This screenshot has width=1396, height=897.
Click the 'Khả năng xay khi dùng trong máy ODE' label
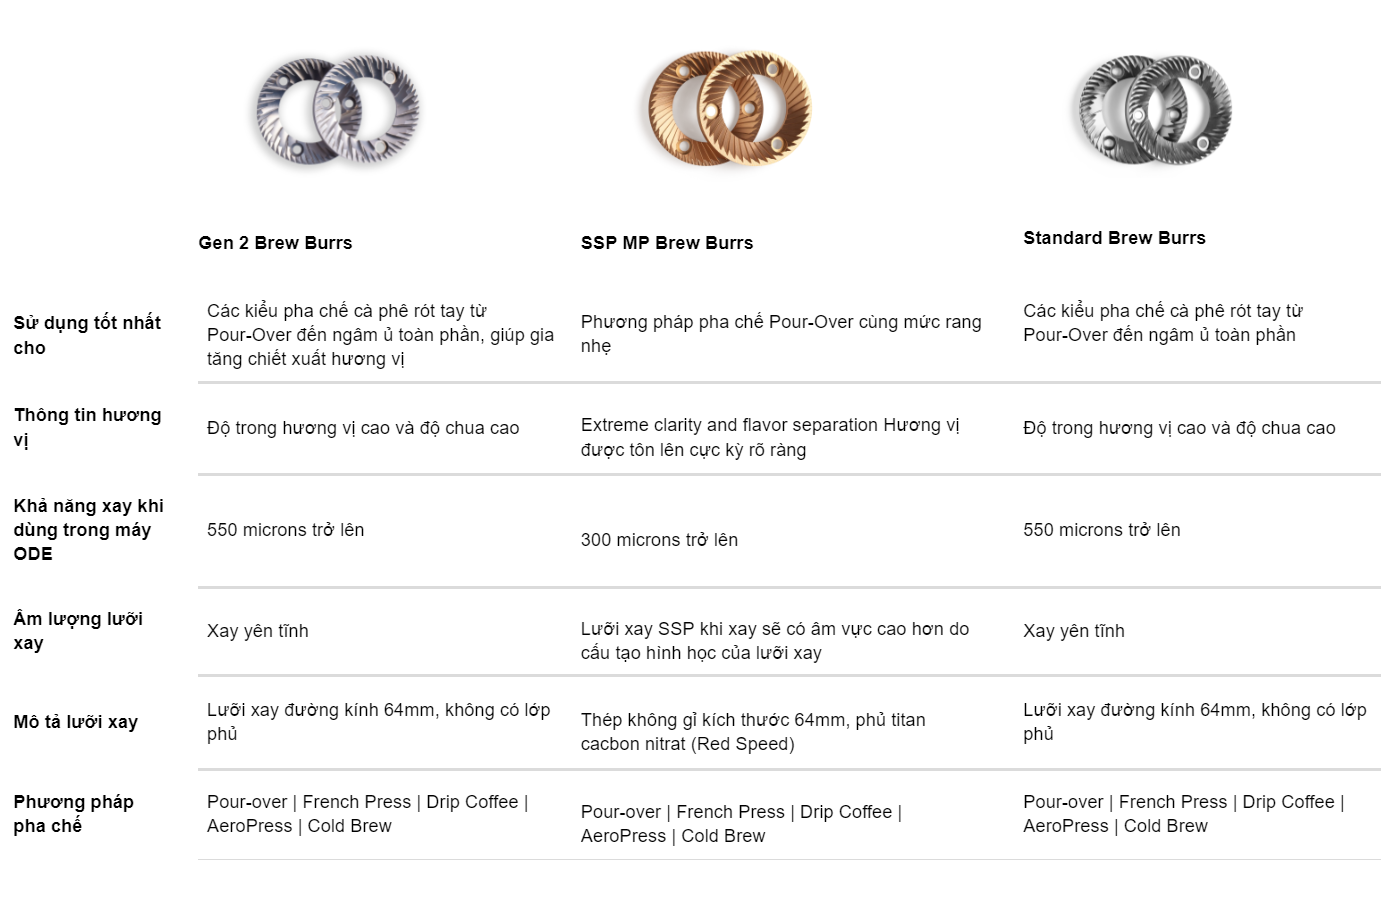88,530
